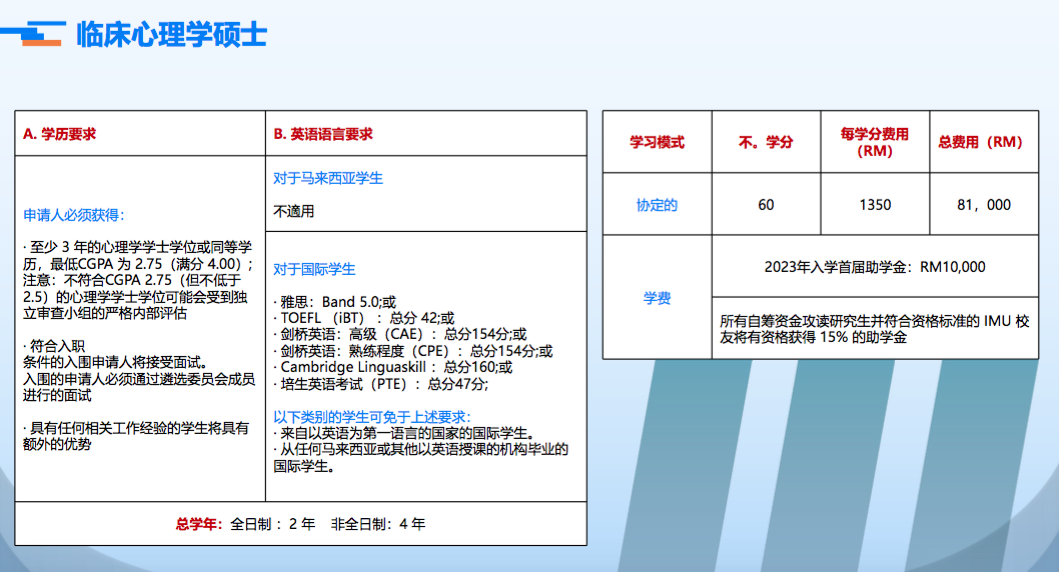Click the 总费用 (RM) column header
1059x572 pixels.
coord(980,142)
